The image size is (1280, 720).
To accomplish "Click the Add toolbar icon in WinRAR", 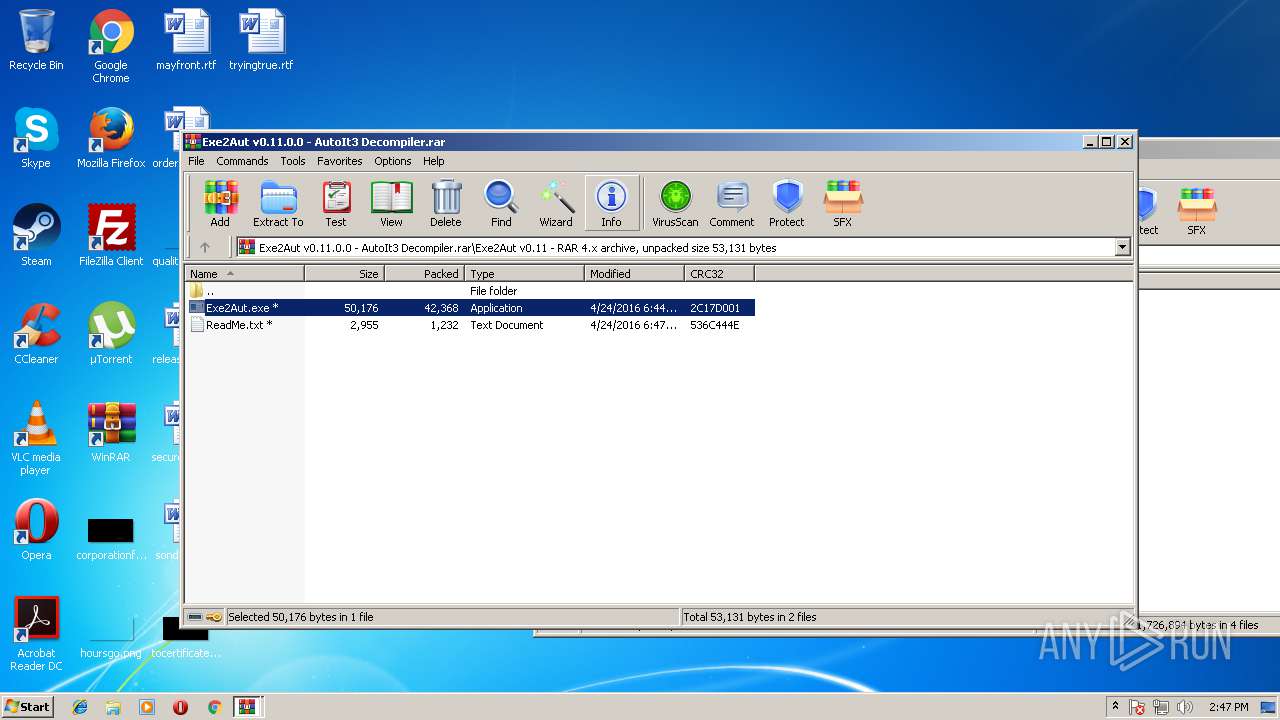I will coord(220,204).
